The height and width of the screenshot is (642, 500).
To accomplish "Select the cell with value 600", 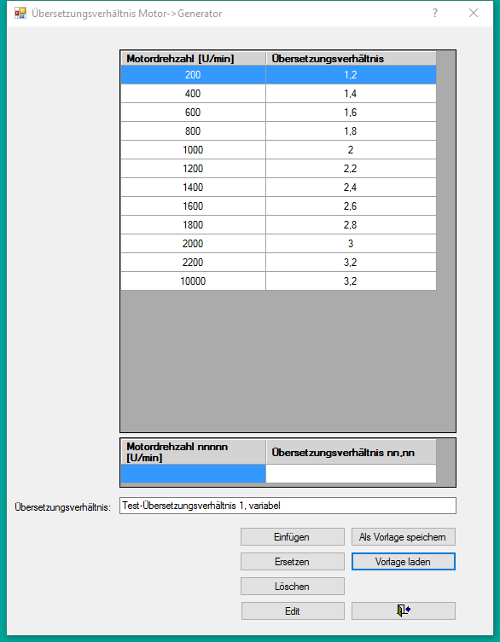I will click(x=193, y=113).
